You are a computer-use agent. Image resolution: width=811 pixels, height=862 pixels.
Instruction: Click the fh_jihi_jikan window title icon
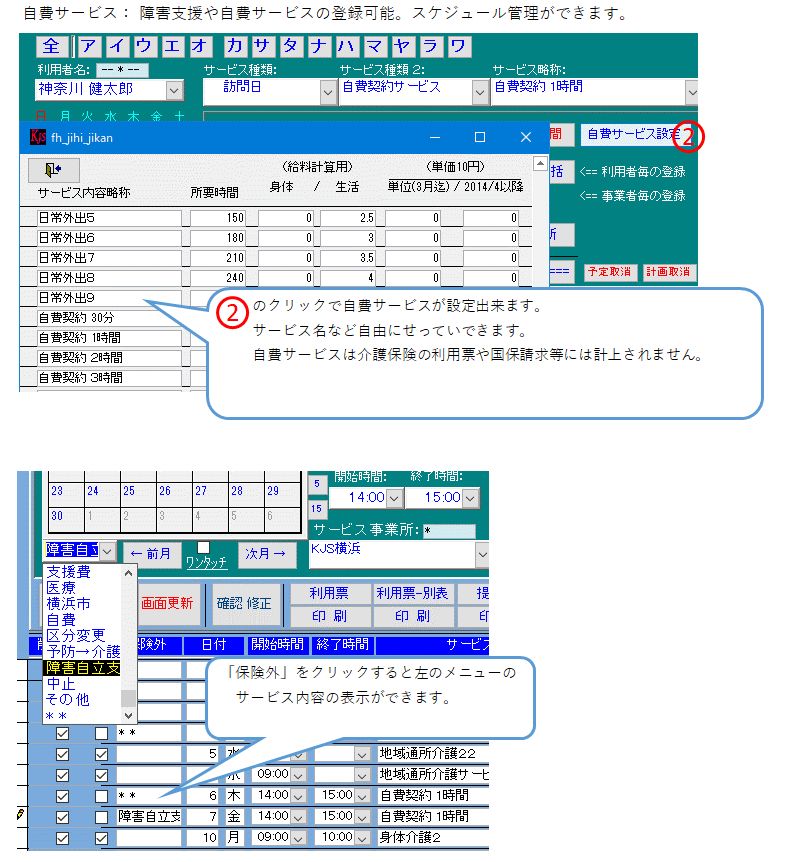[38, 137]
